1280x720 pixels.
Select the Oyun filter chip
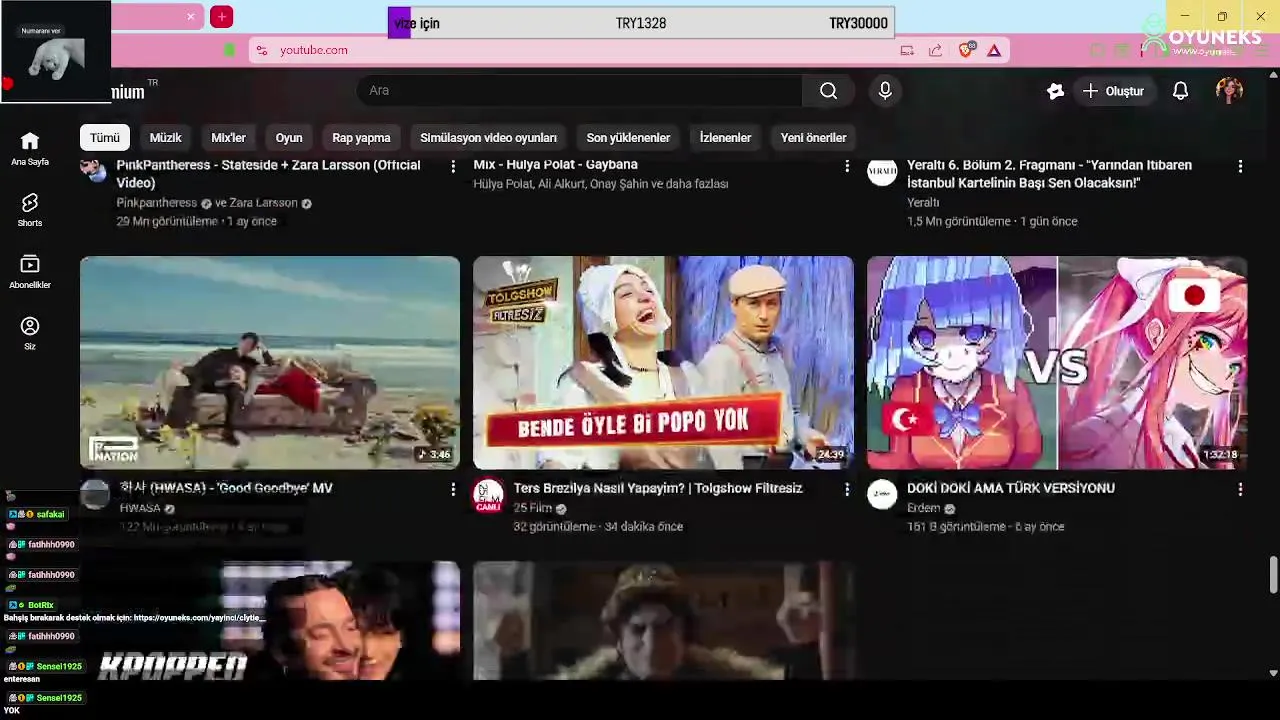point(289,138)
